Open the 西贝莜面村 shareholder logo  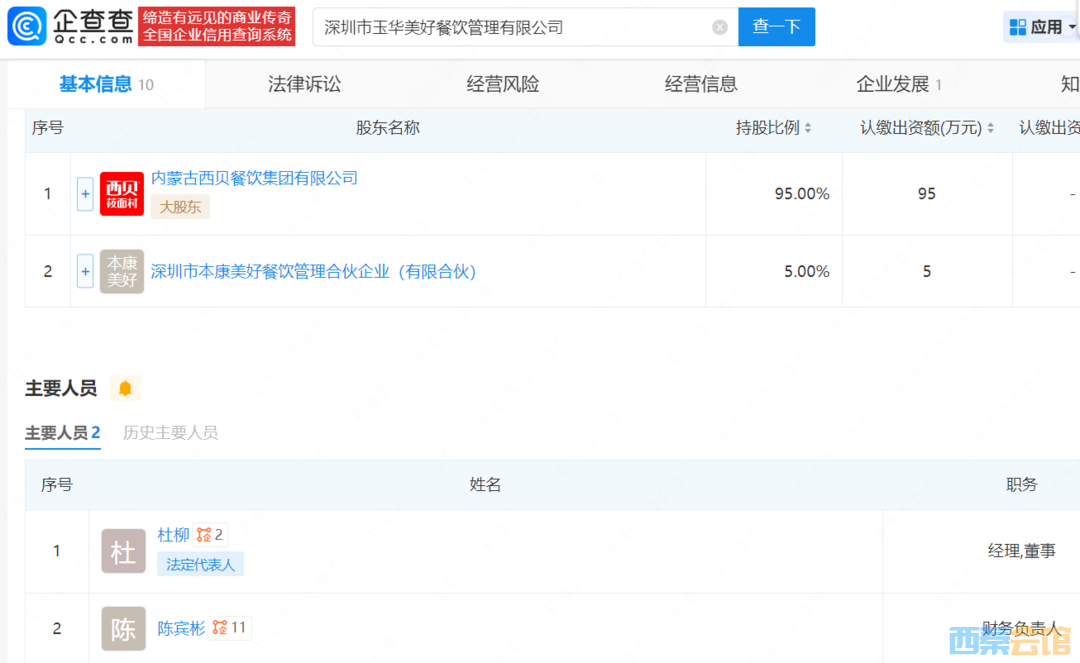tap(122, 193)
